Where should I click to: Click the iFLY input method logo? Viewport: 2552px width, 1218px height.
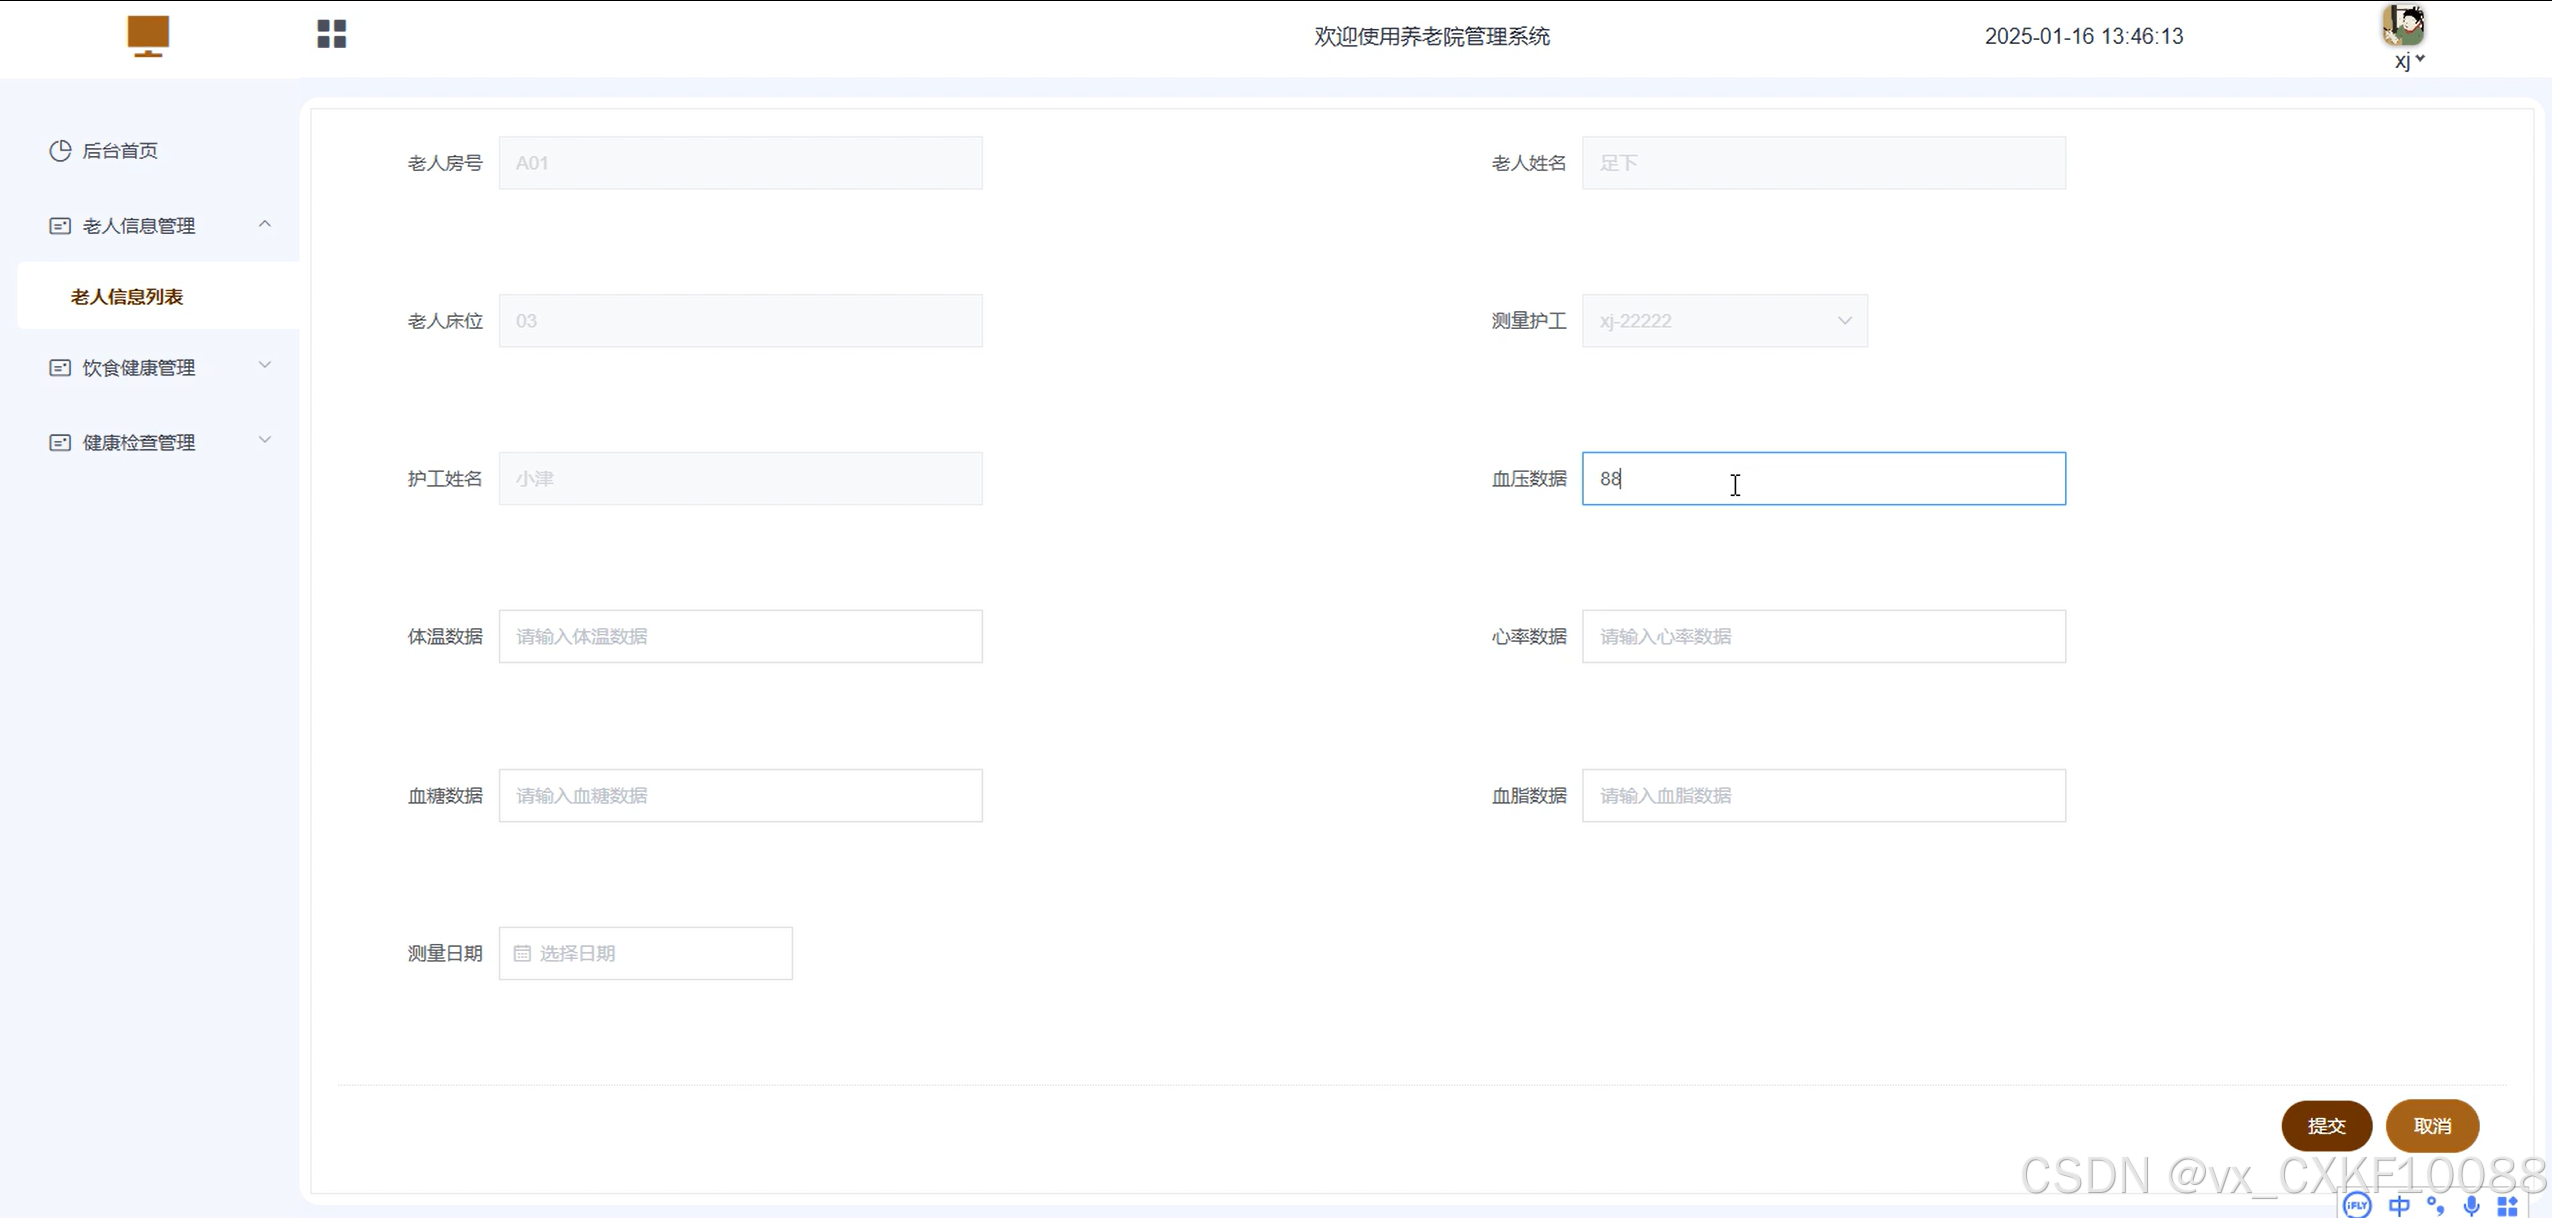[2357, 1205]
